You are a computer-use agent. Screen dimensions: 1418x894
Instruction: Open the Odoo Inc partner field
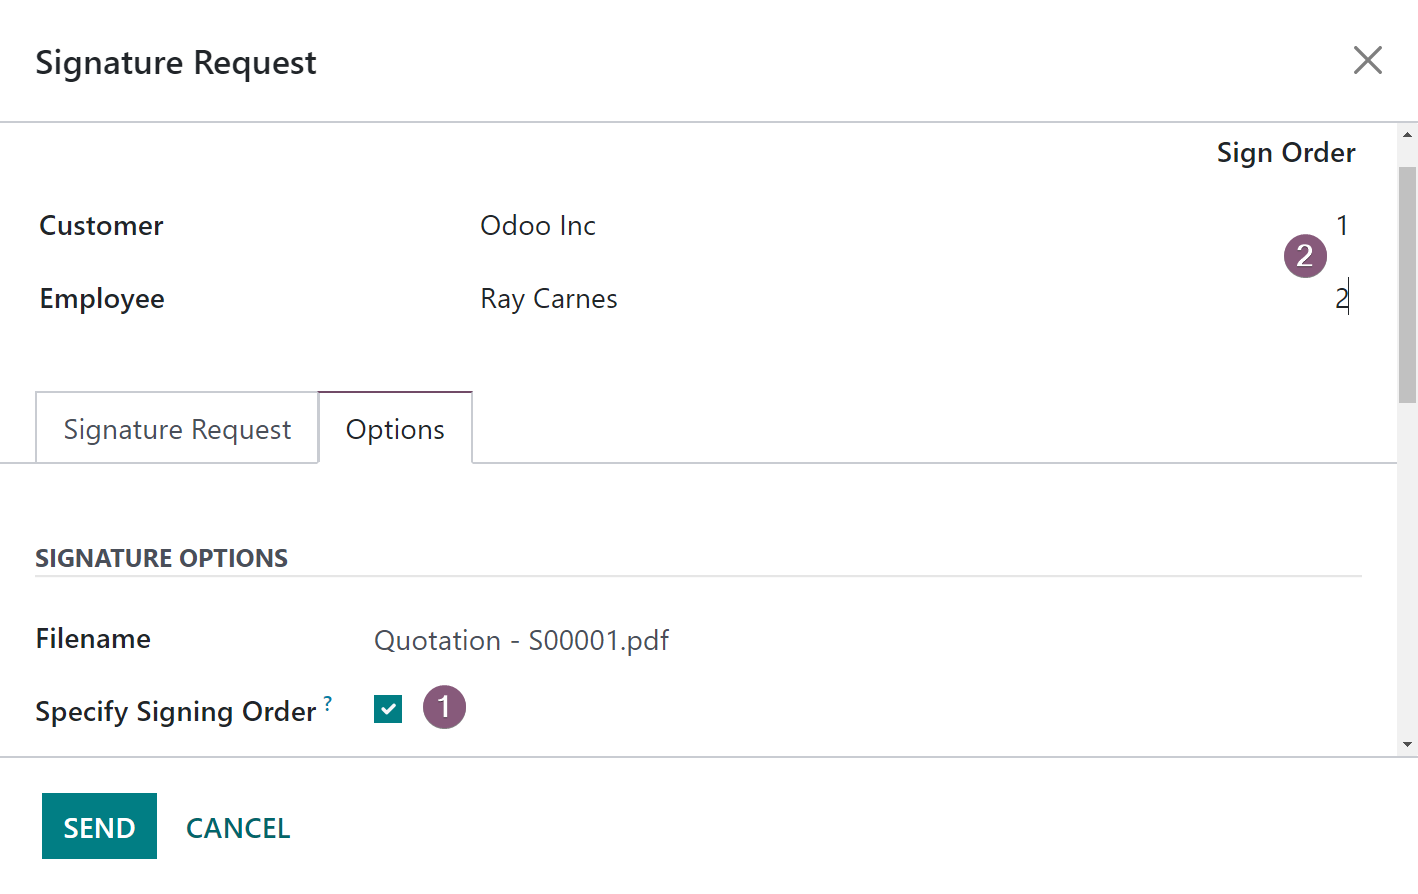[538, 225]
